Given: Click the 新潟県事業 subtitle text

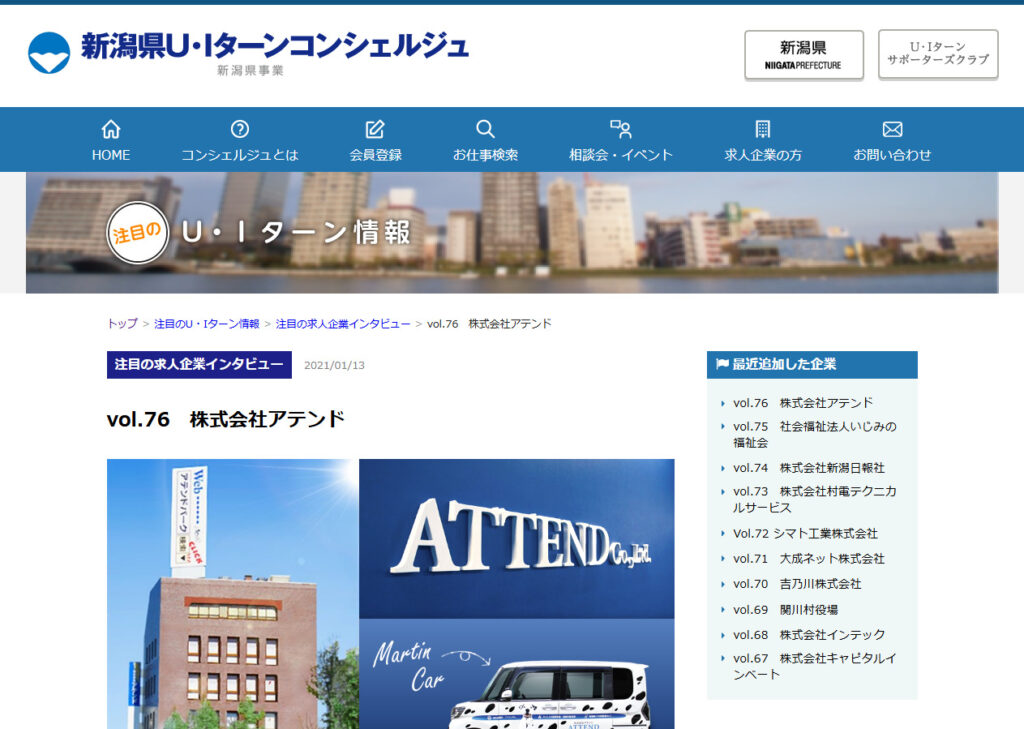Looking at the screenshot, I should tap(250, 71).
